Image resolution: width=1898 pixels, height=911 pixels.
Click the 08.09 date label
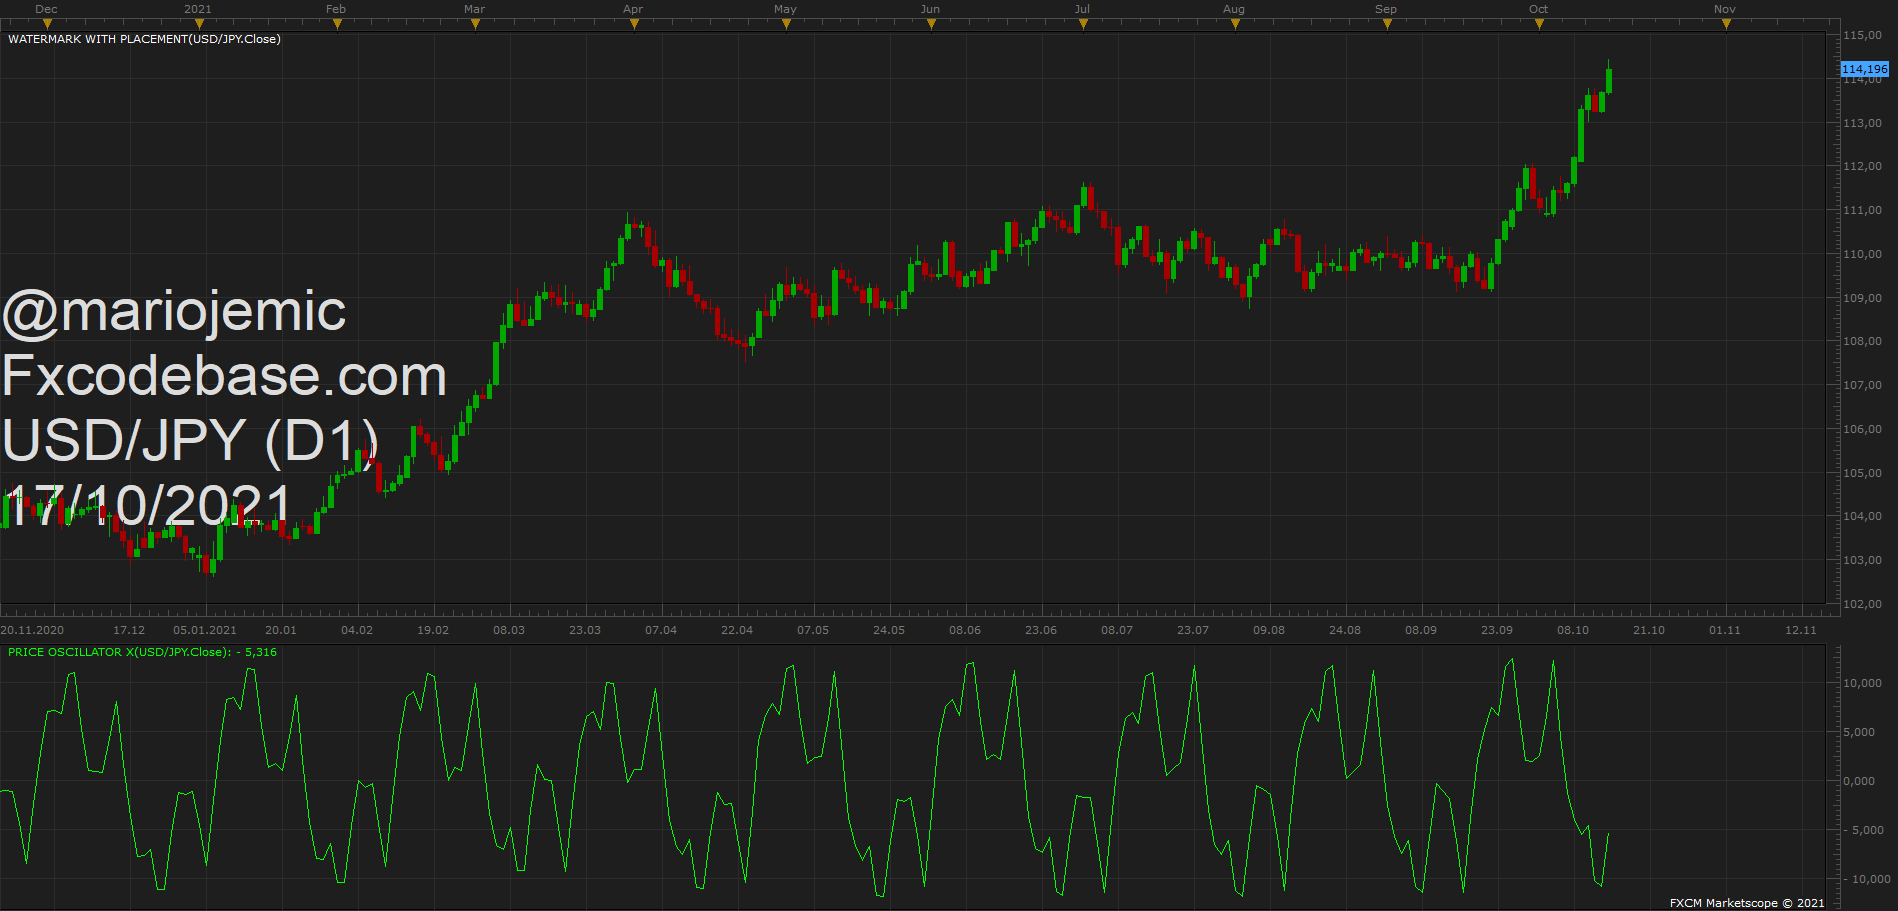coord(1421,630)
